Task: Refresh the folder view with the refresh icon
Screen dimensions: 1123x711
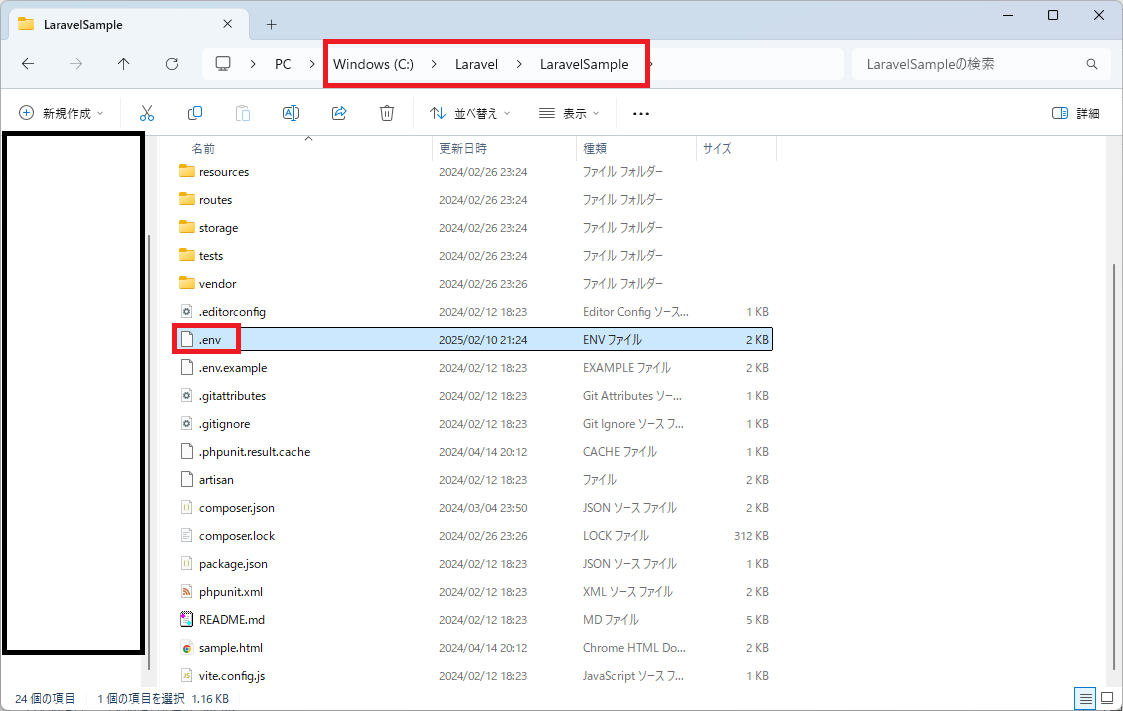Action: (171, 63)
